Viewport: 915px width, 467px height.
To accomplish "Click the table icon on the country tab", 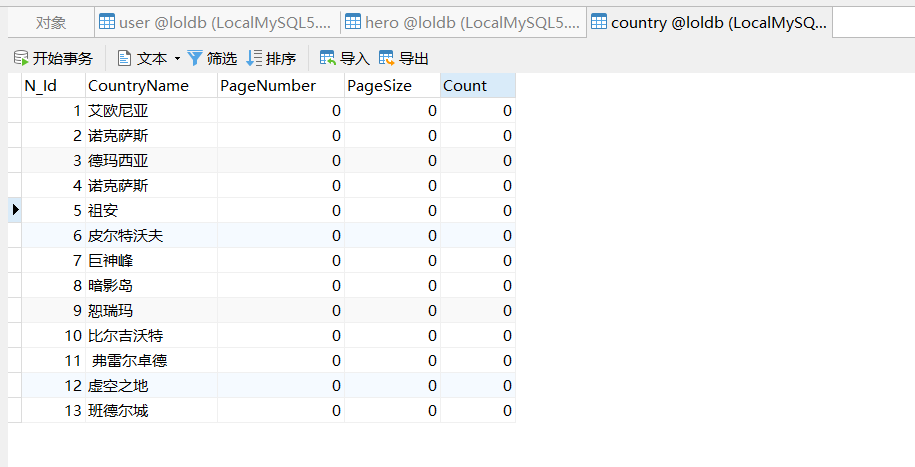I will [599, 22].
